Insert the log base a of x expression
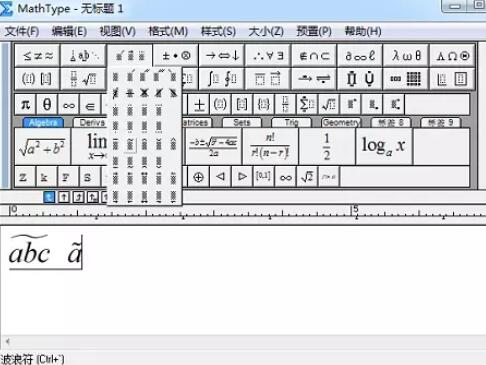Screen dimensions: 486x365 384,147
